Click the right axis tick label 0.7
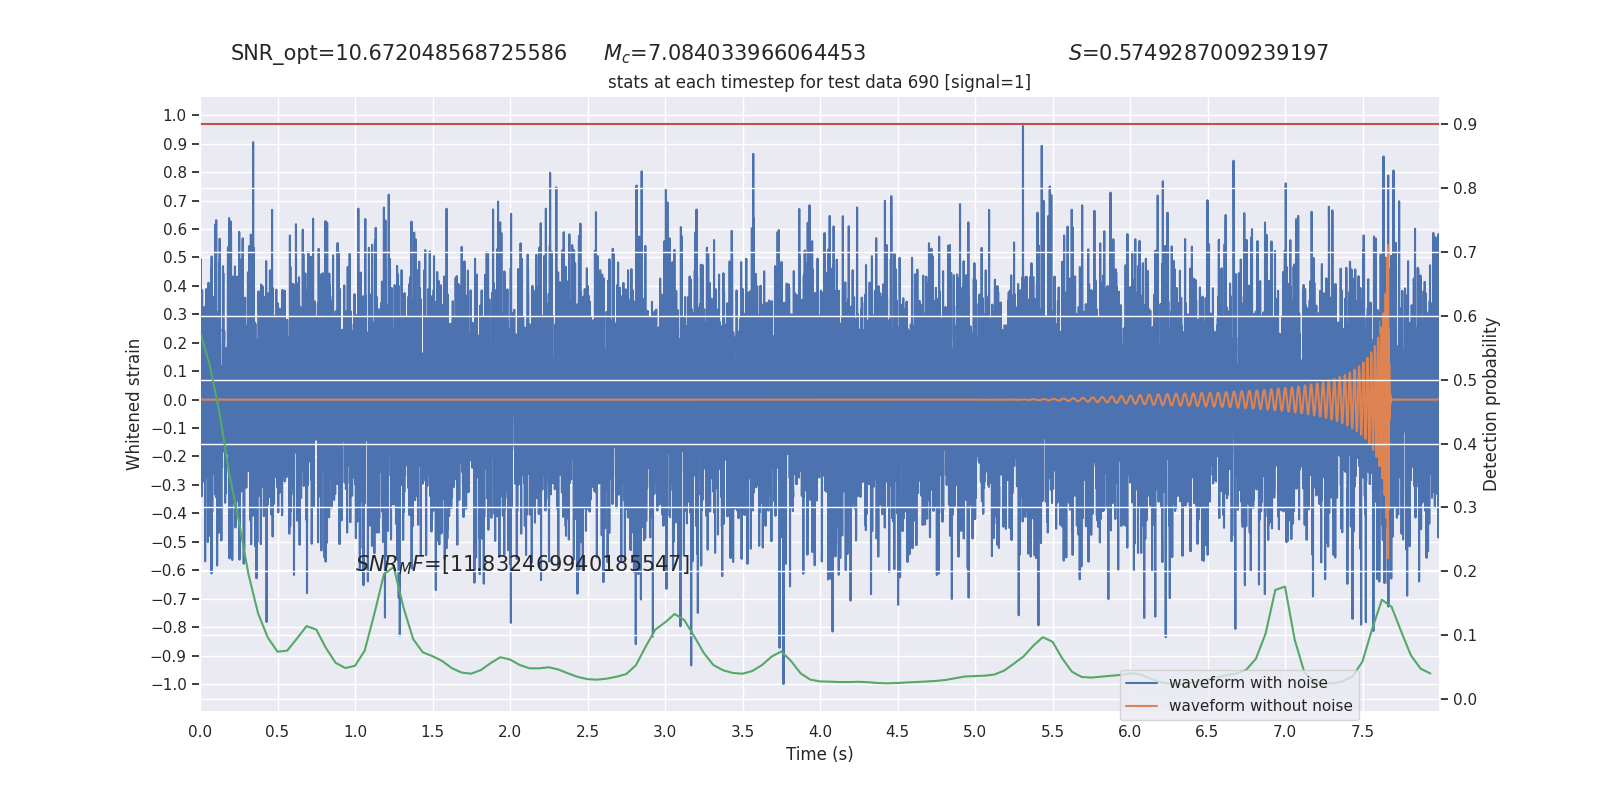 pos(1465,252)
